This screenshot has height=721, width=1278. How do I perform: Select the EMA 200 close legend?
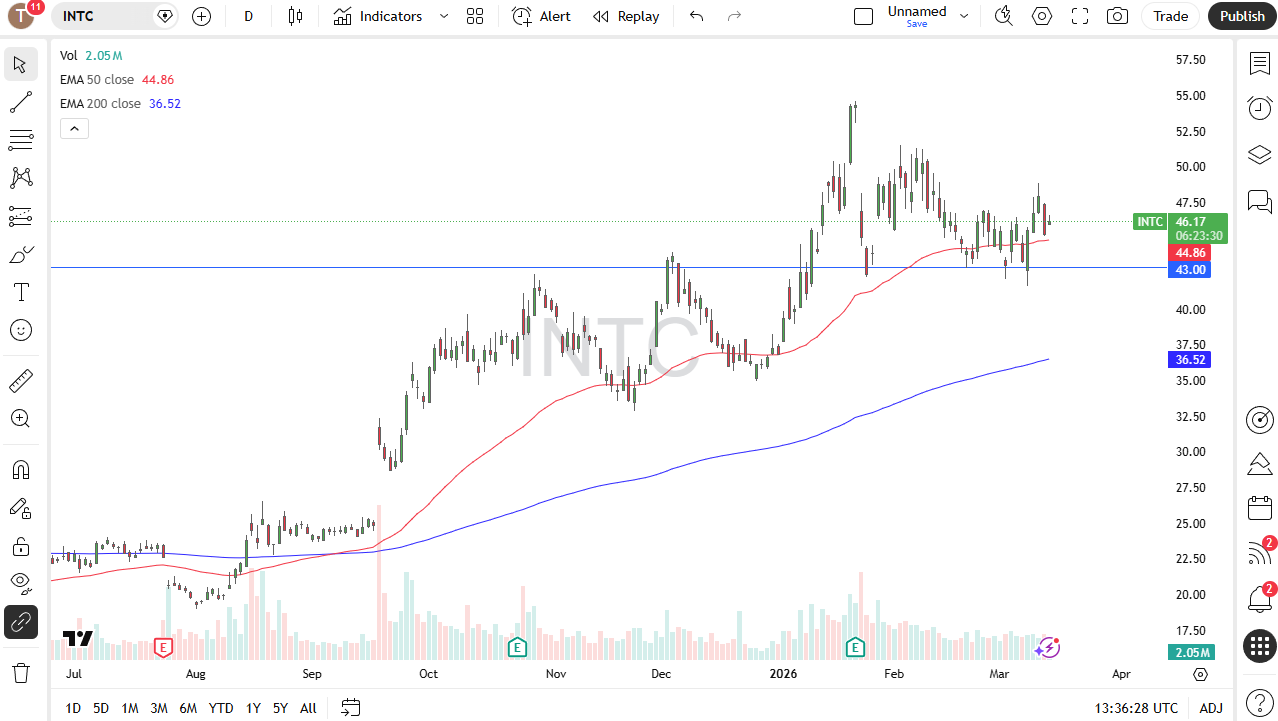(100, 104)
